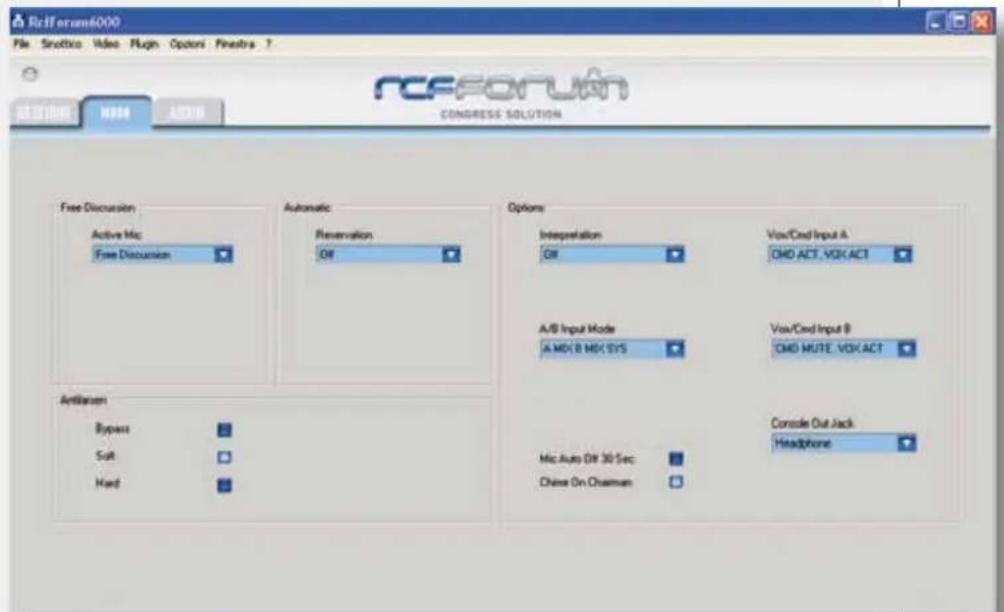Open the A/B Input Mode dropdown arrow

tap(675, 349)
